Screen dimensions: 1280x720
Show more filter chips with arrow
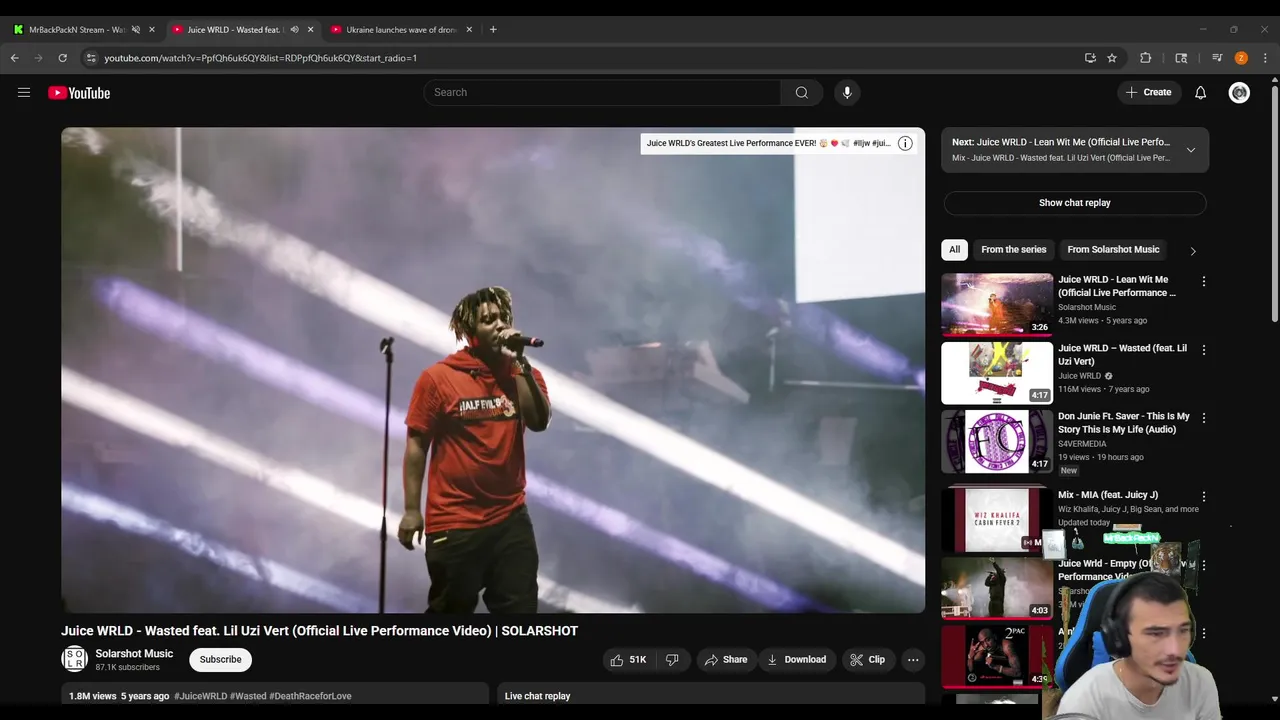pos(1192,251)
